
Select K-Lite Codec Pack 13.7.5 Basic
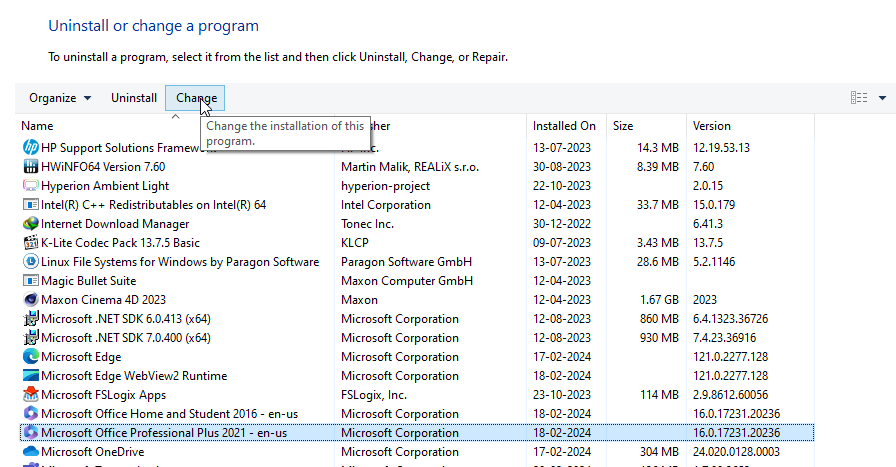(x=120, y=242)
